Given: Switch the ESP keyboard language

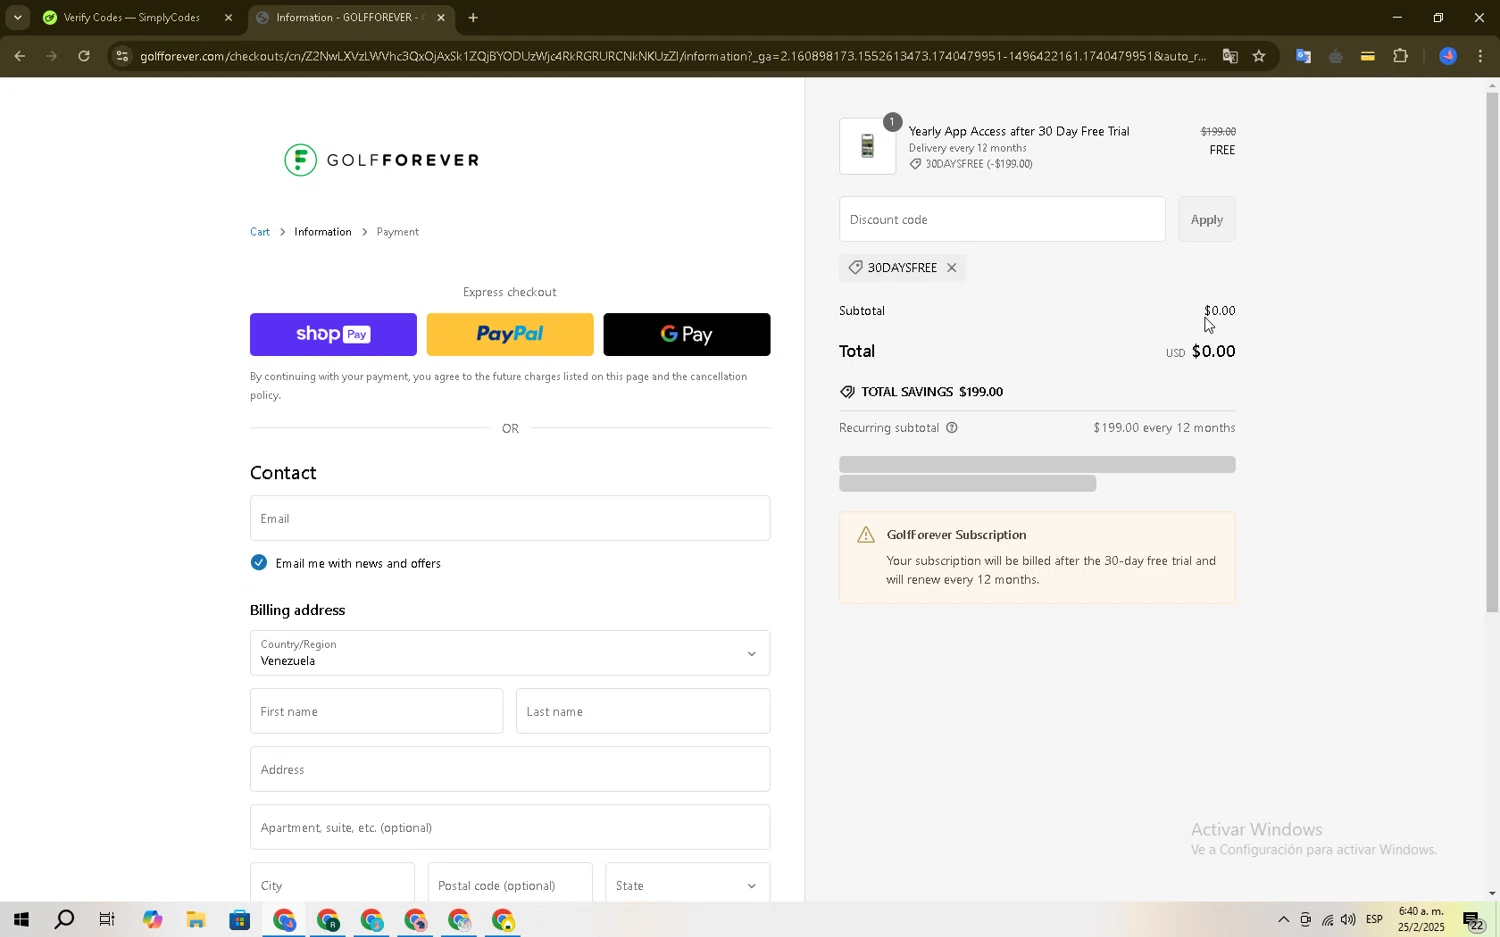Looking at the screenshot, I should tap(1375, 920).
